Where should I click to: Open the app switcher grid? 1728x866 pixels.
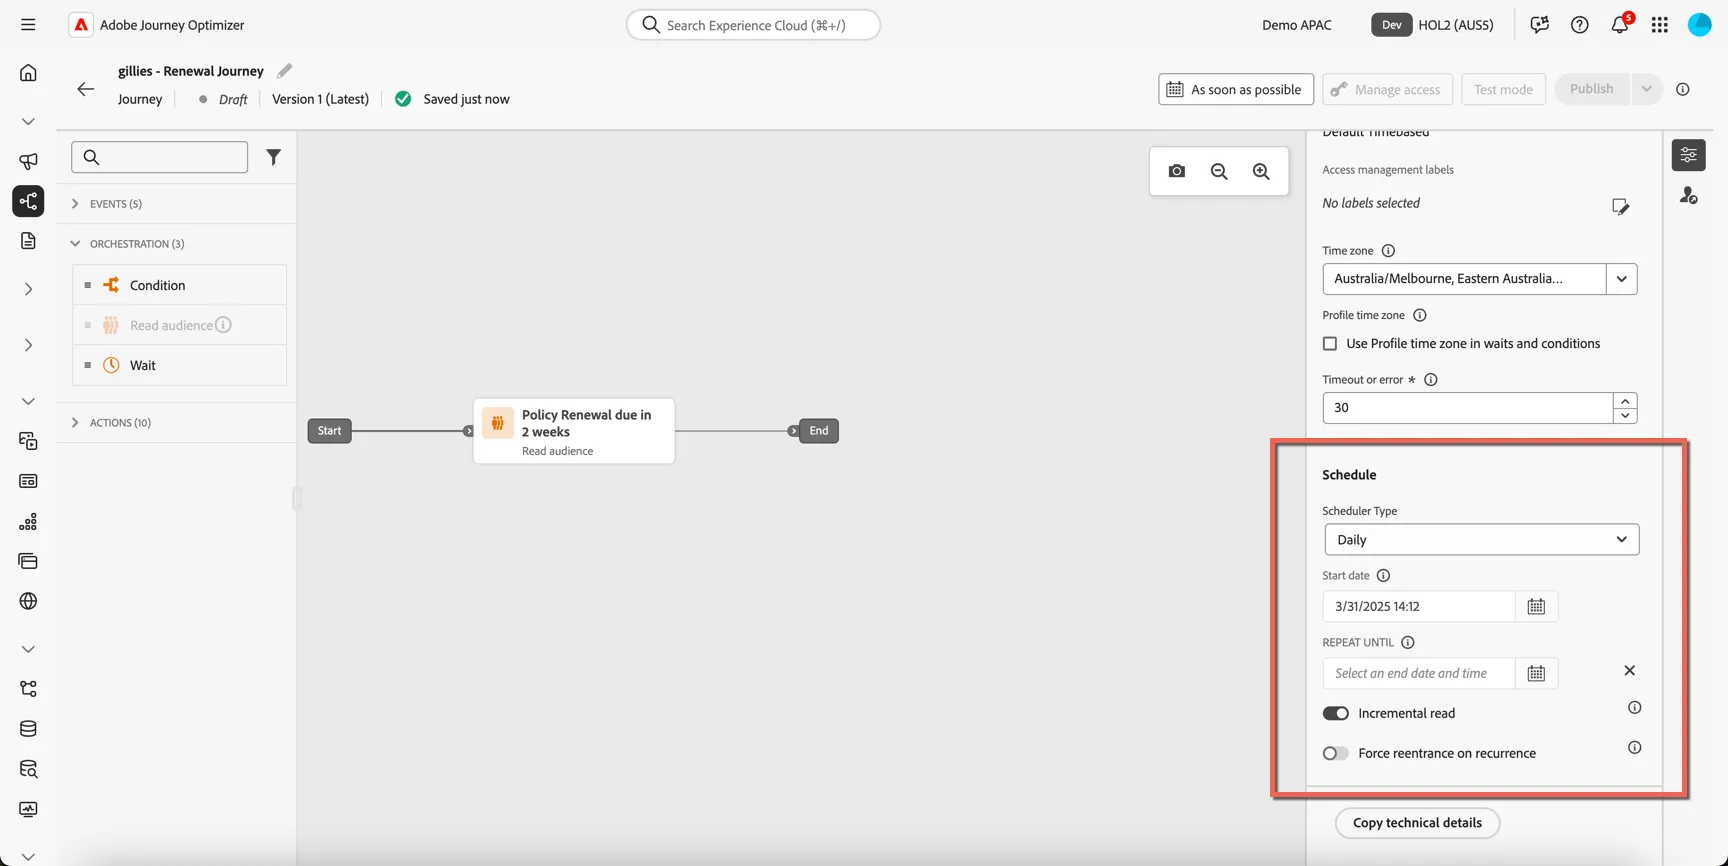(x=1660, y=25)
